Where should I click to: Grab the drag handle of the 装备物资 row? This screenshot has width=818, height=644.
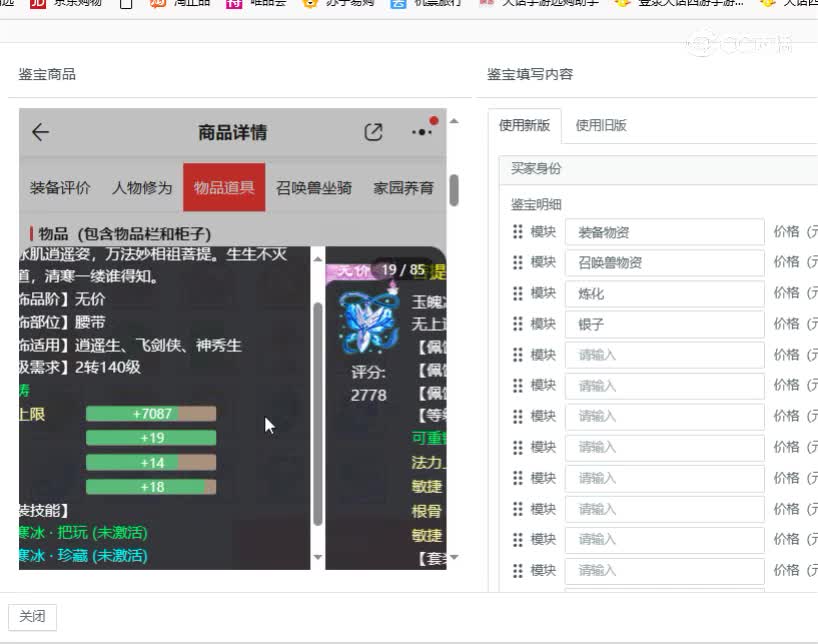517,232
